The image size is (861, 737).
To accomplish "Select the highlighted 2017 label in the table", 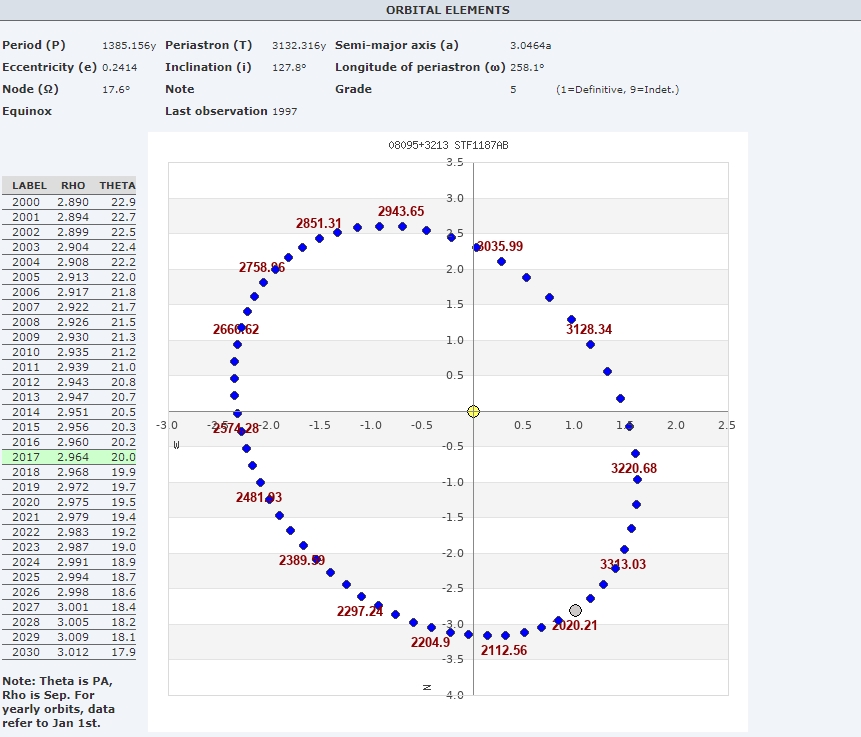I will (26, 457).
